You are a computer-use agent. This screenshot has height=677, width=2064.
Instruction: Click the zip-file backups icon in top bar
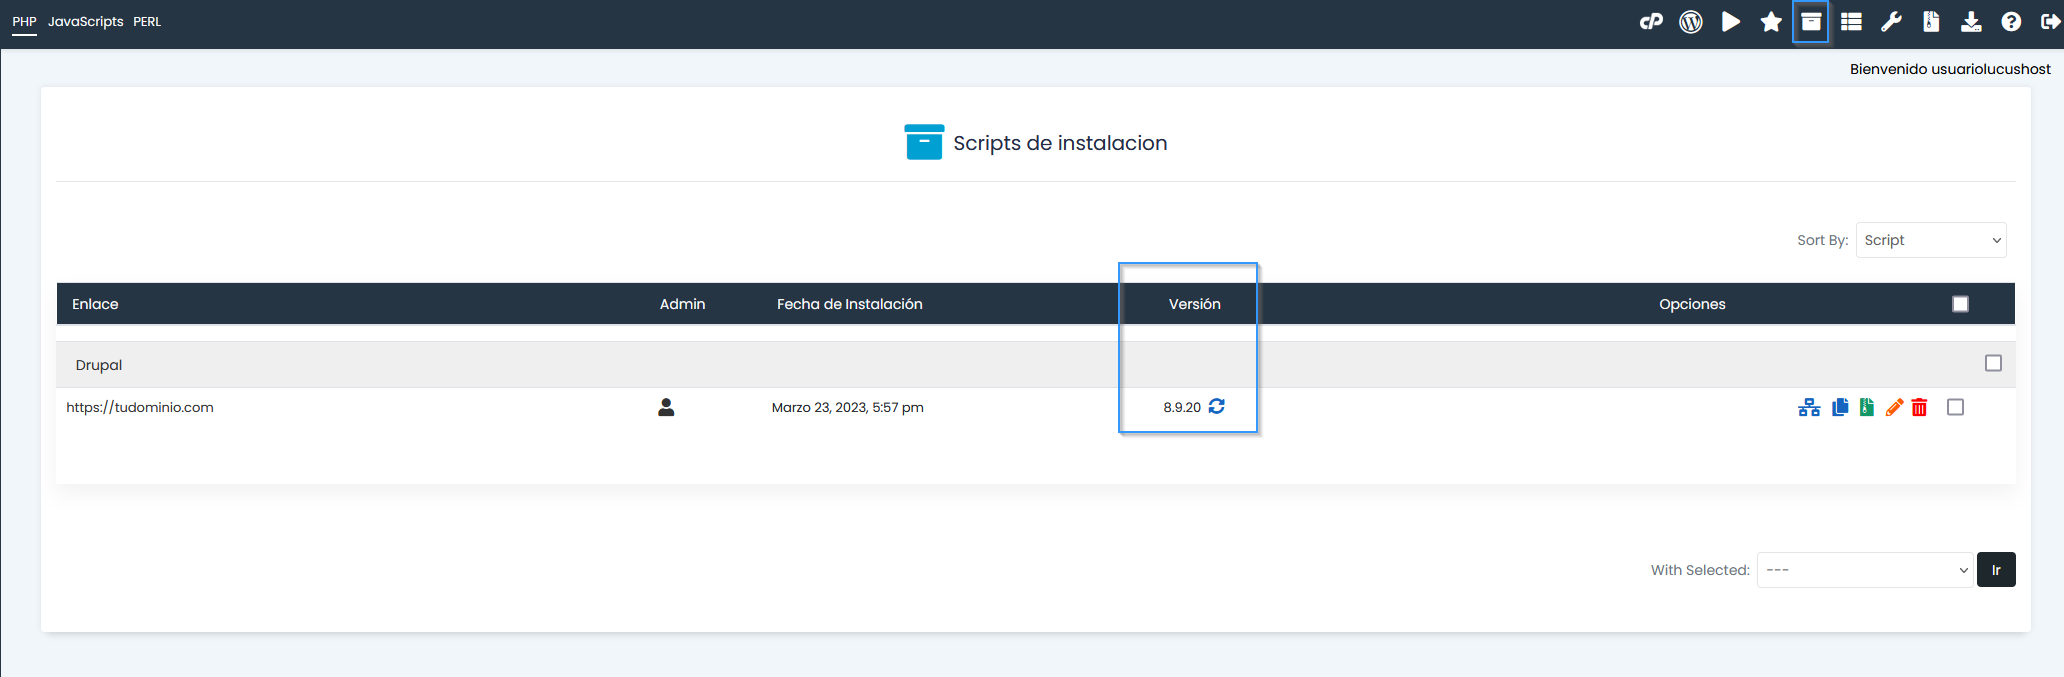[1931, 22]
